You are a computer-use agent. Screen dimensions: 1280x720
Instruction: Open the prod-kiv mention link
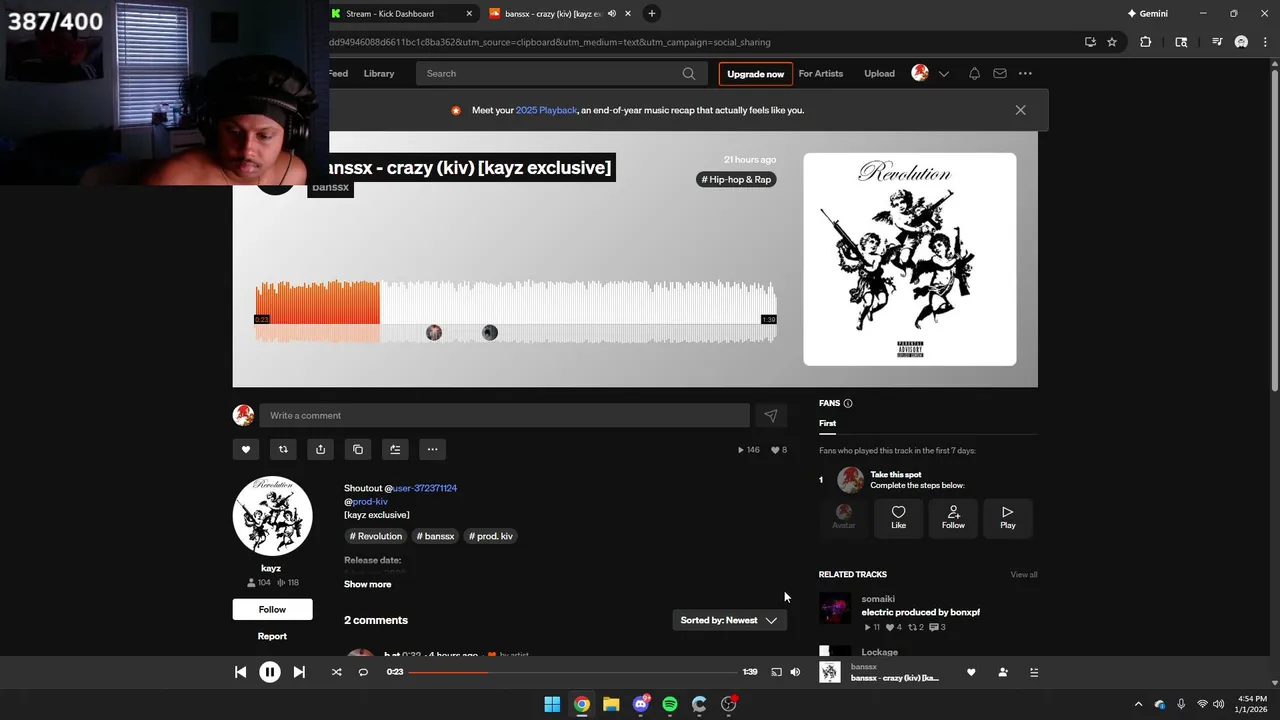(370, 501)
